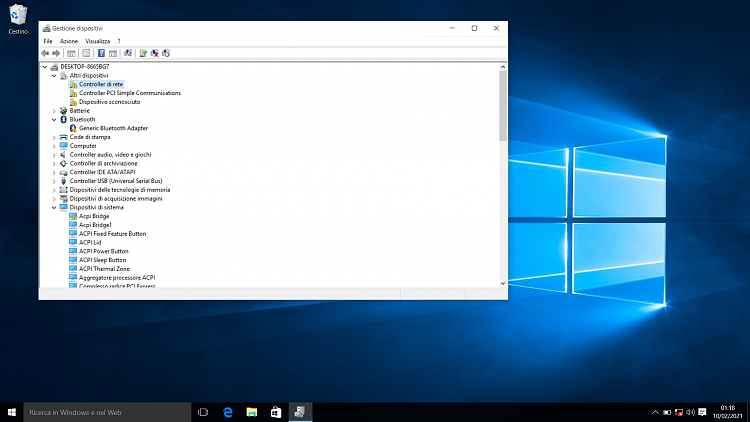Expand Dispositivi delle tecnologie di memoria
750x422 pixels.
54,190
